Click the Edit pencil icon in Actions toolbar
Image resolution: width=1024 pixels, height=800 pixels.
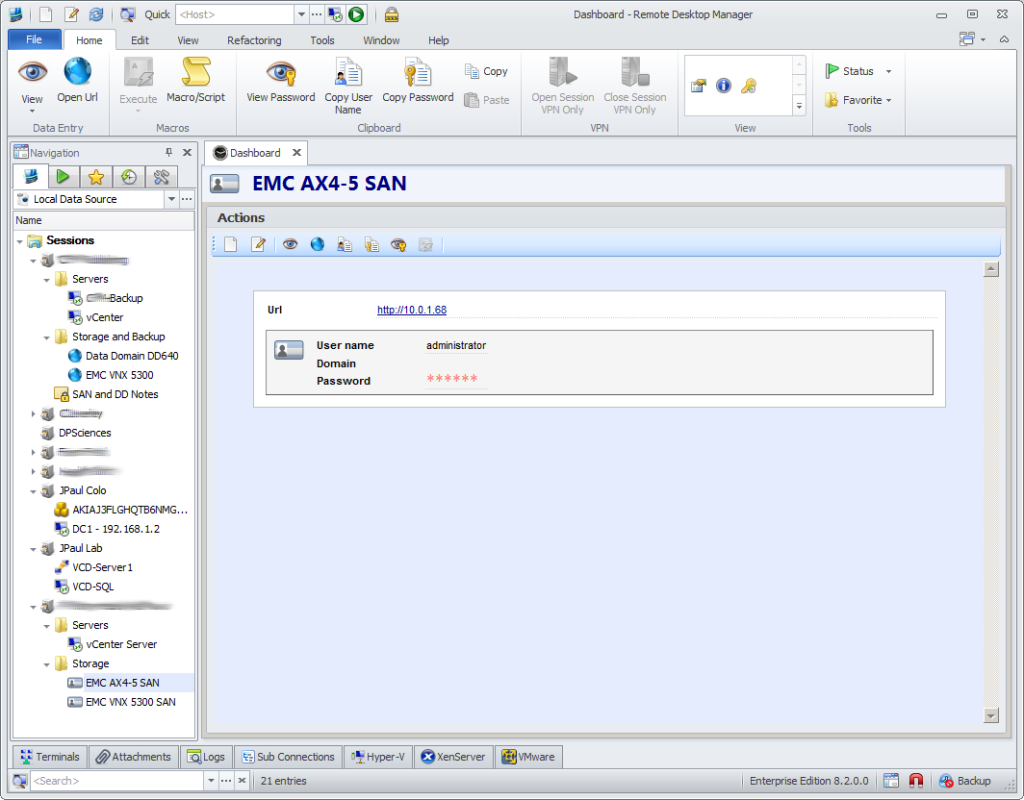[259, 245]
